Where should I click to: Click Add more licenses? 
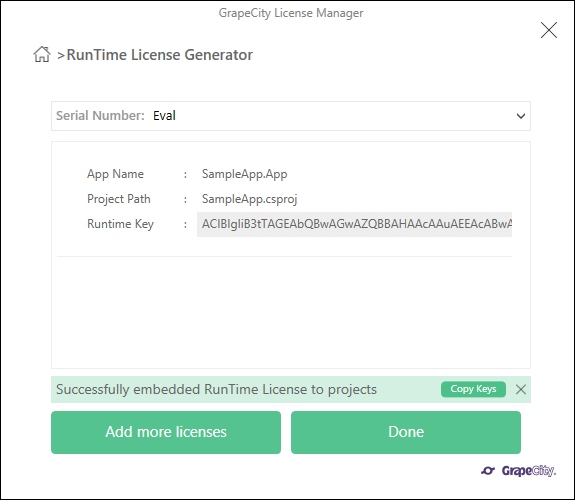point(166,432)
